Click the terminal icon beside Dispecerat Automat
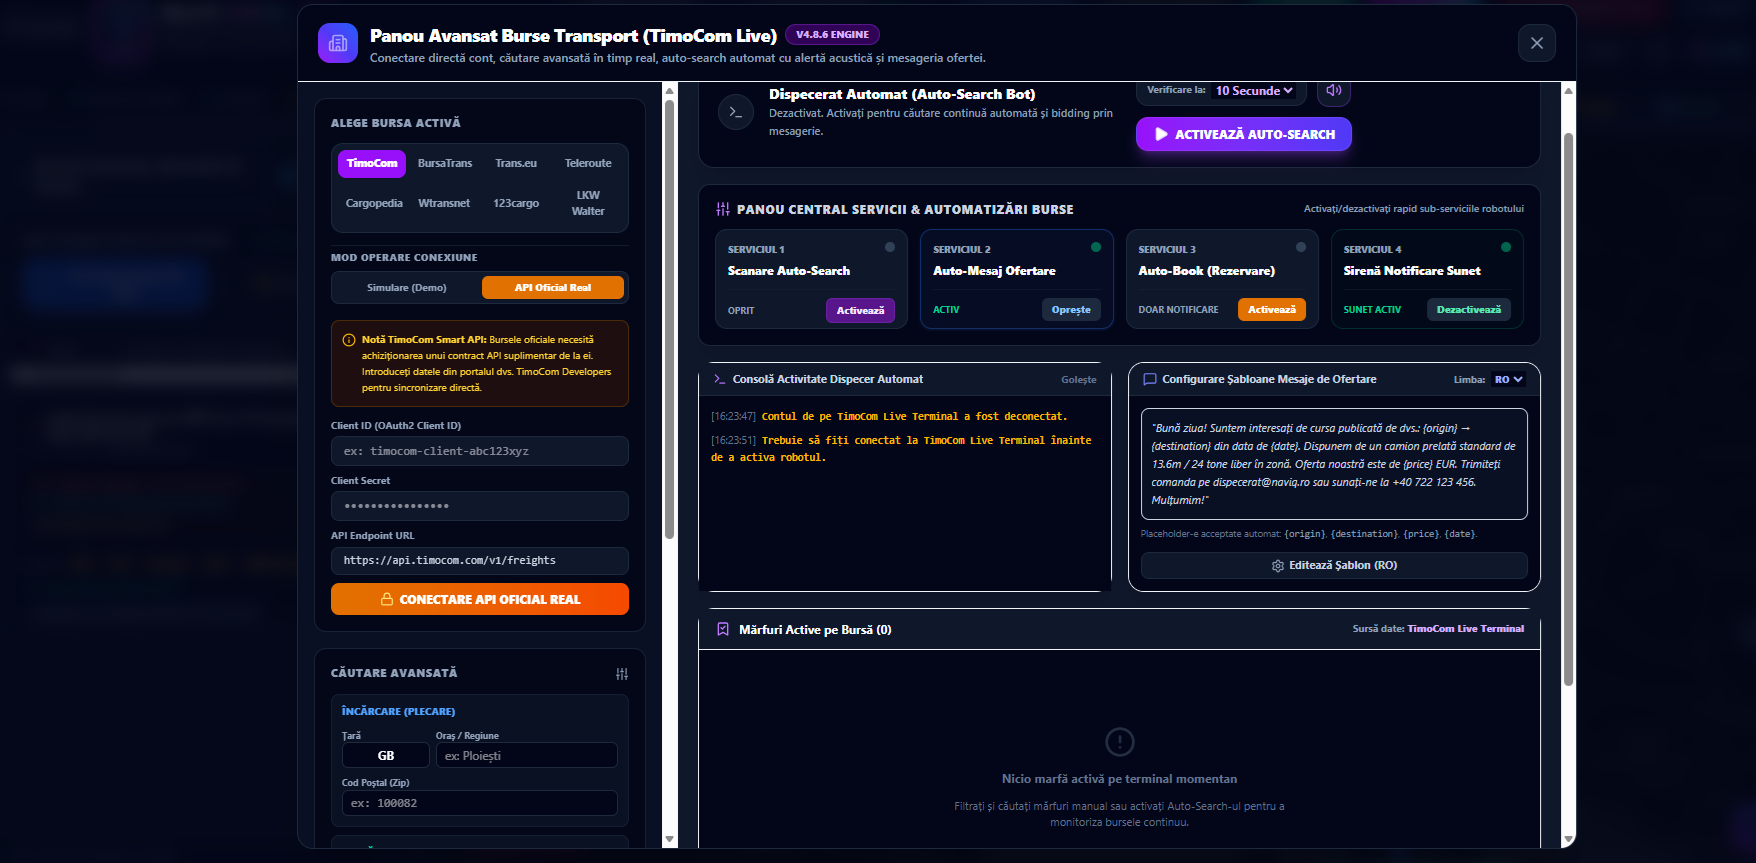This screenshot has width=1756, height=863. coord(736,112)
